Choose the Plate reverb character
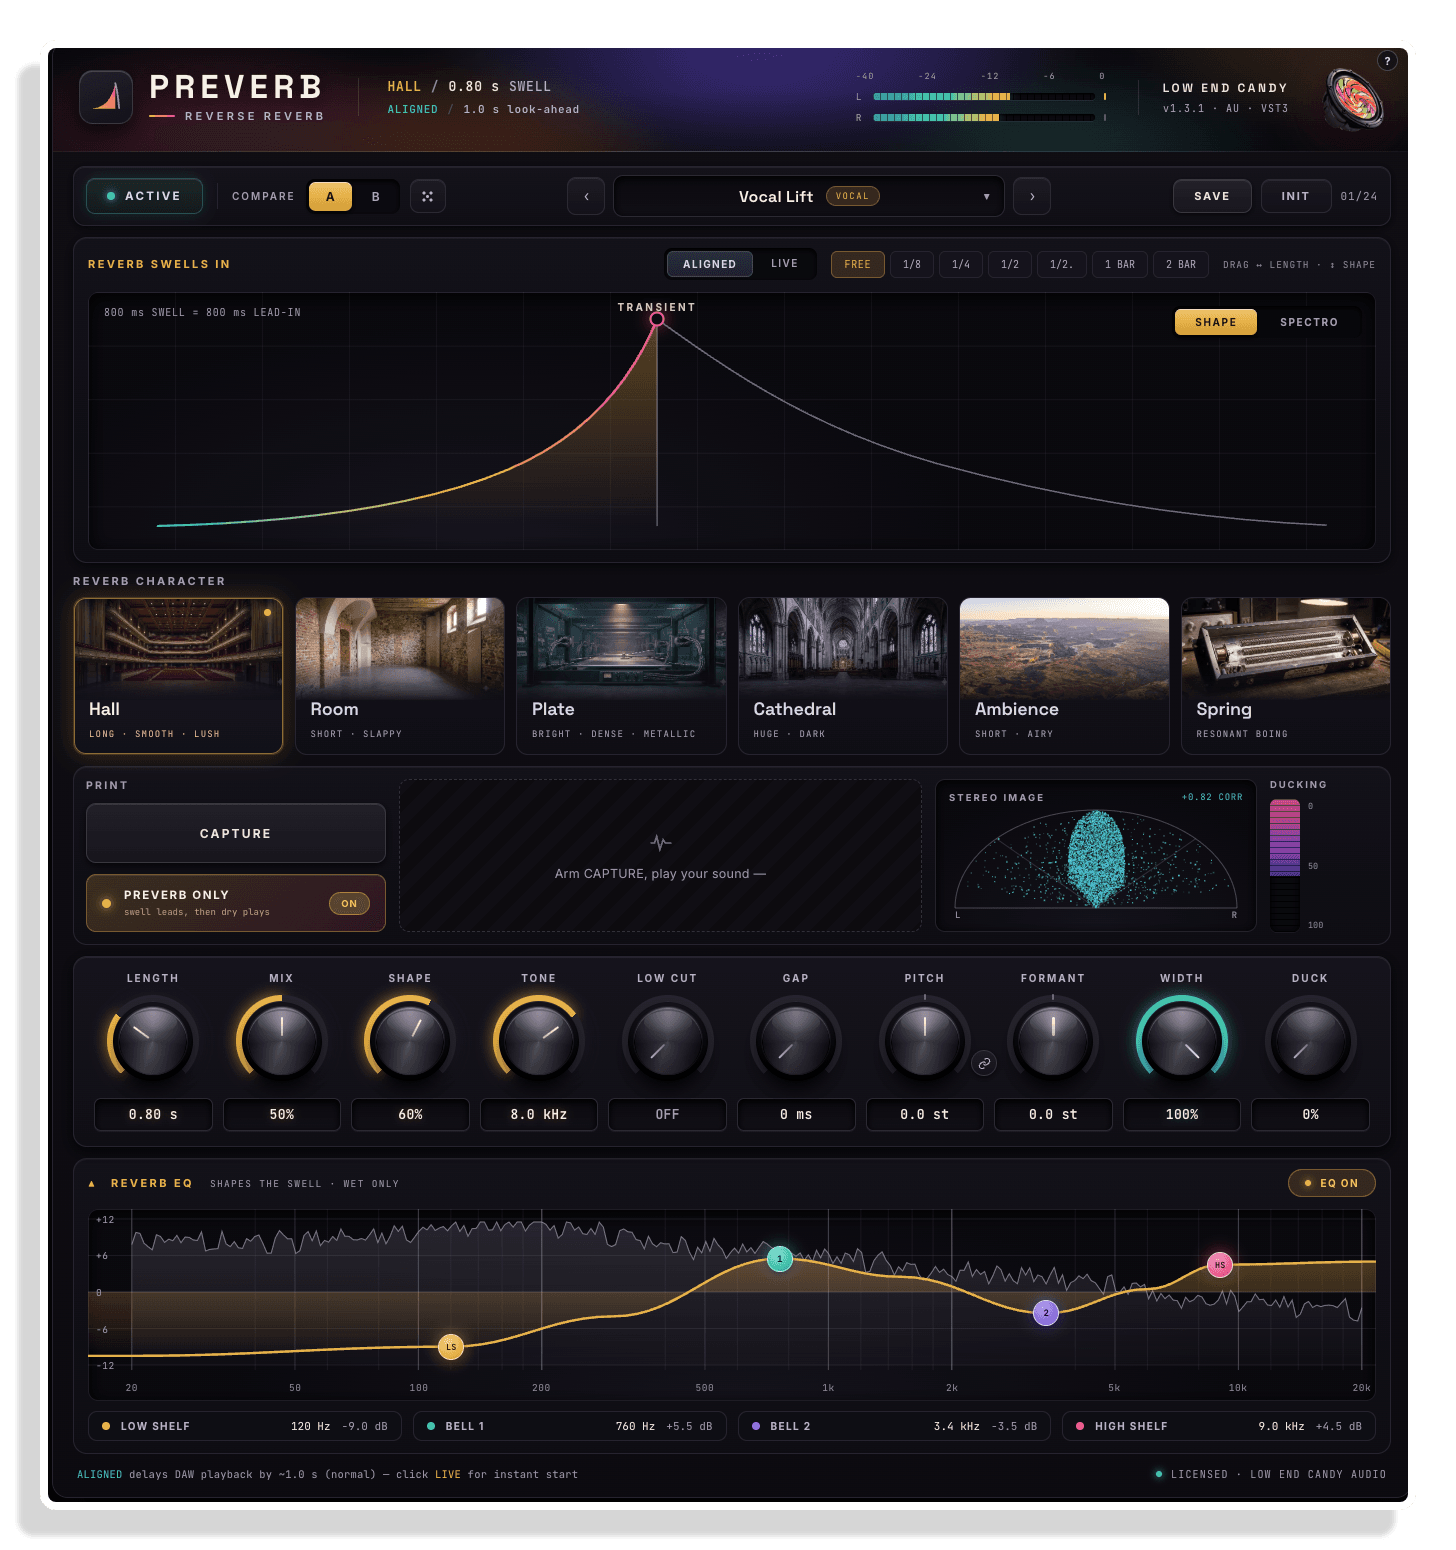Image resolution: width=1456 pixels, height=1550 pixels. click(621, 676)
